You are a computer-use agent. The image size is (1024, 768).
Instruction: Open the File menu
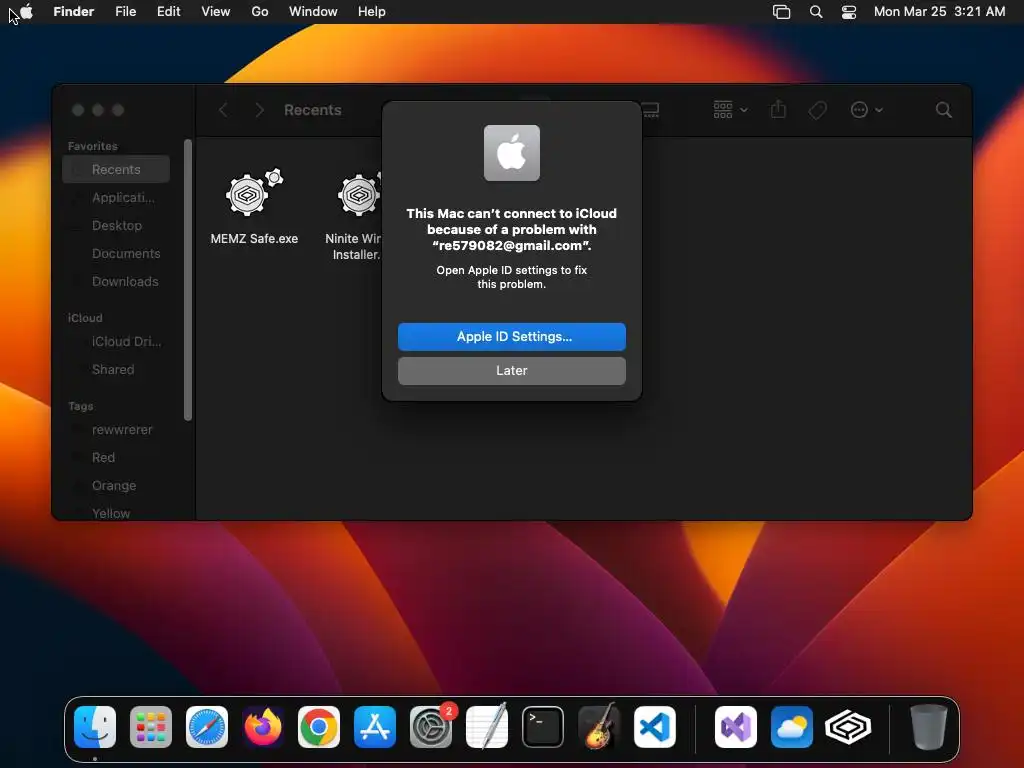[125, 11]
